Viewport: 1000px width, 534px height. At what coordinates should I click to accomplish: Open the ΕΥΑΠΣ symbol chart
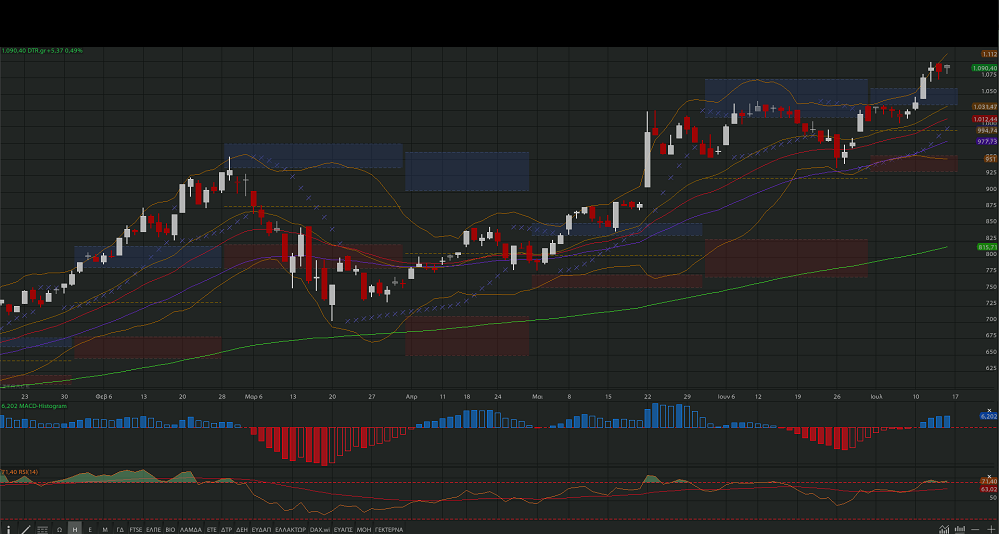343,530
